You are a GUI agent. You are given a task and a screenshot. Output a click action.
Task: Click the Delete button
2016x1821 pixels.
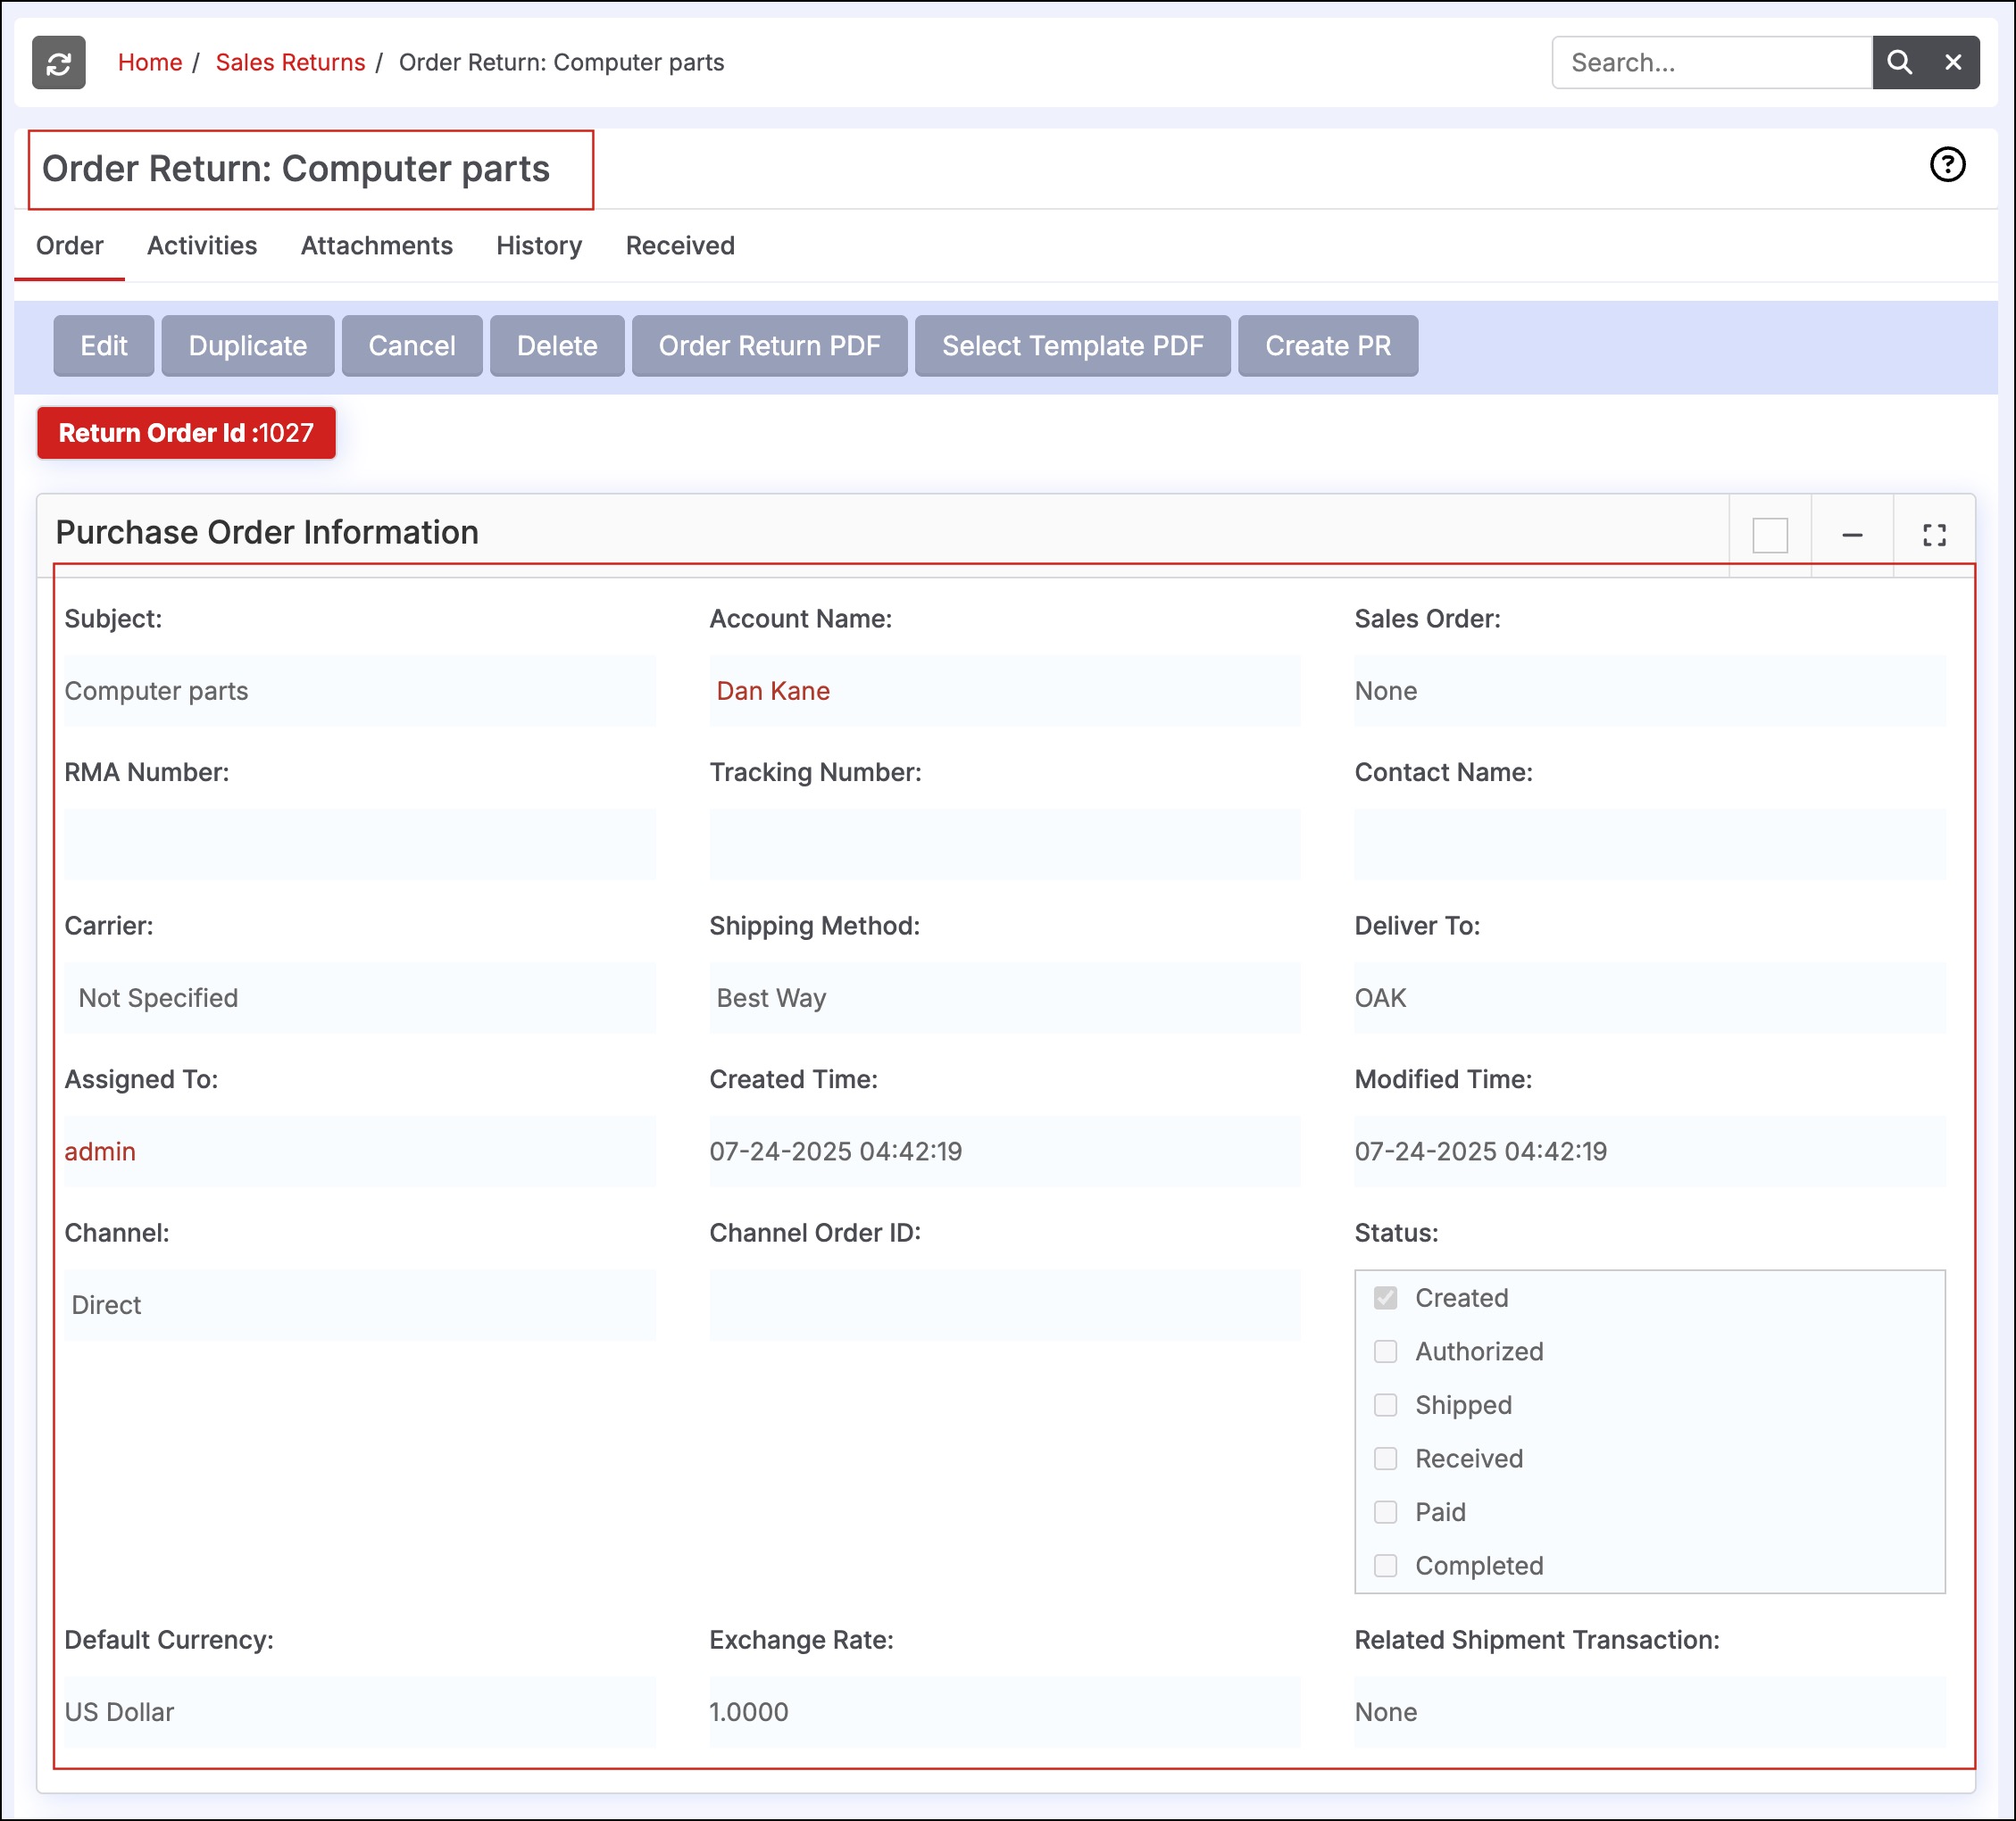(557, 346)
